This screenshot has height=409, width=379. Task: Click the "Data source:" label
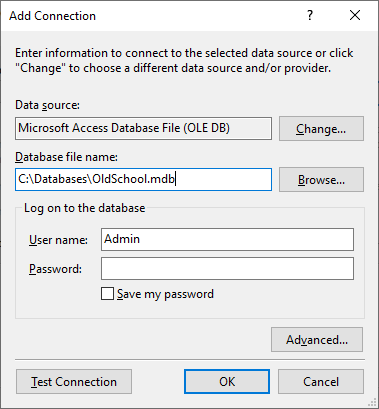[47, 105]
